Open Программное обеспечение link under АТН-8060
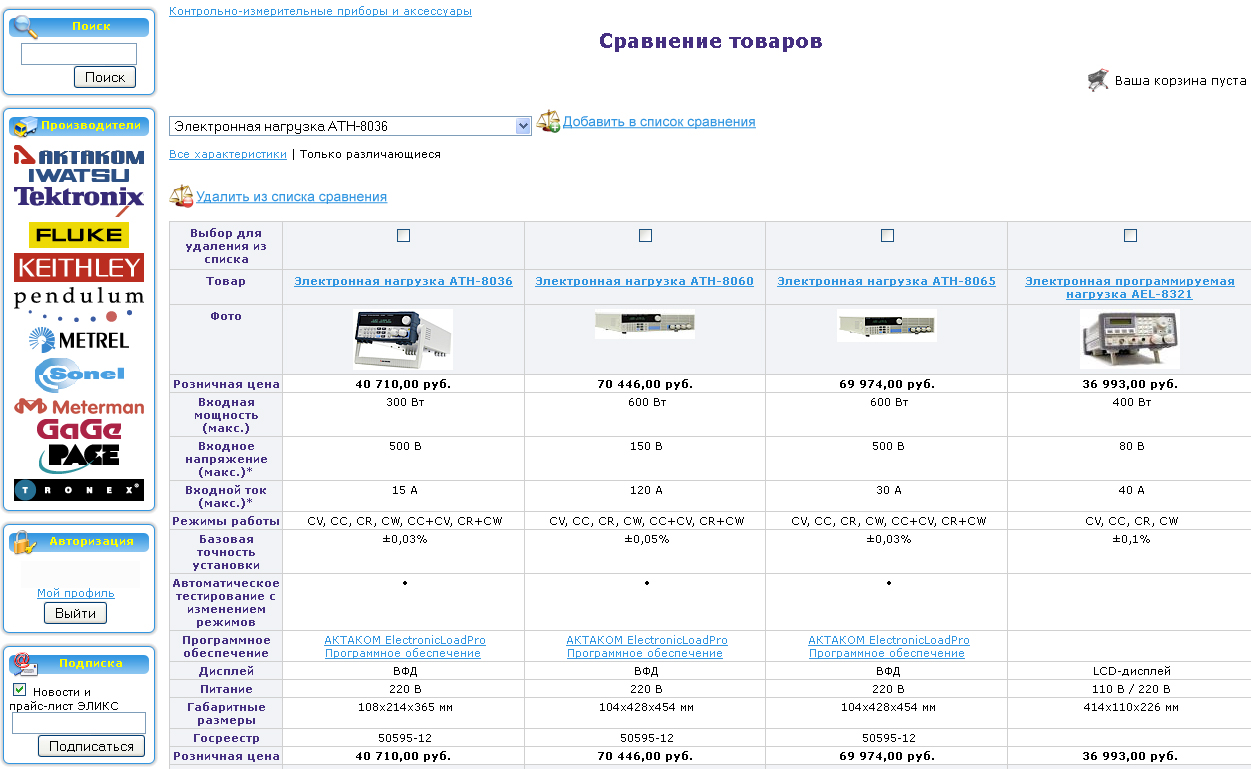Image resolution: width=1251 pixels, height=769 pixels. 645,653
